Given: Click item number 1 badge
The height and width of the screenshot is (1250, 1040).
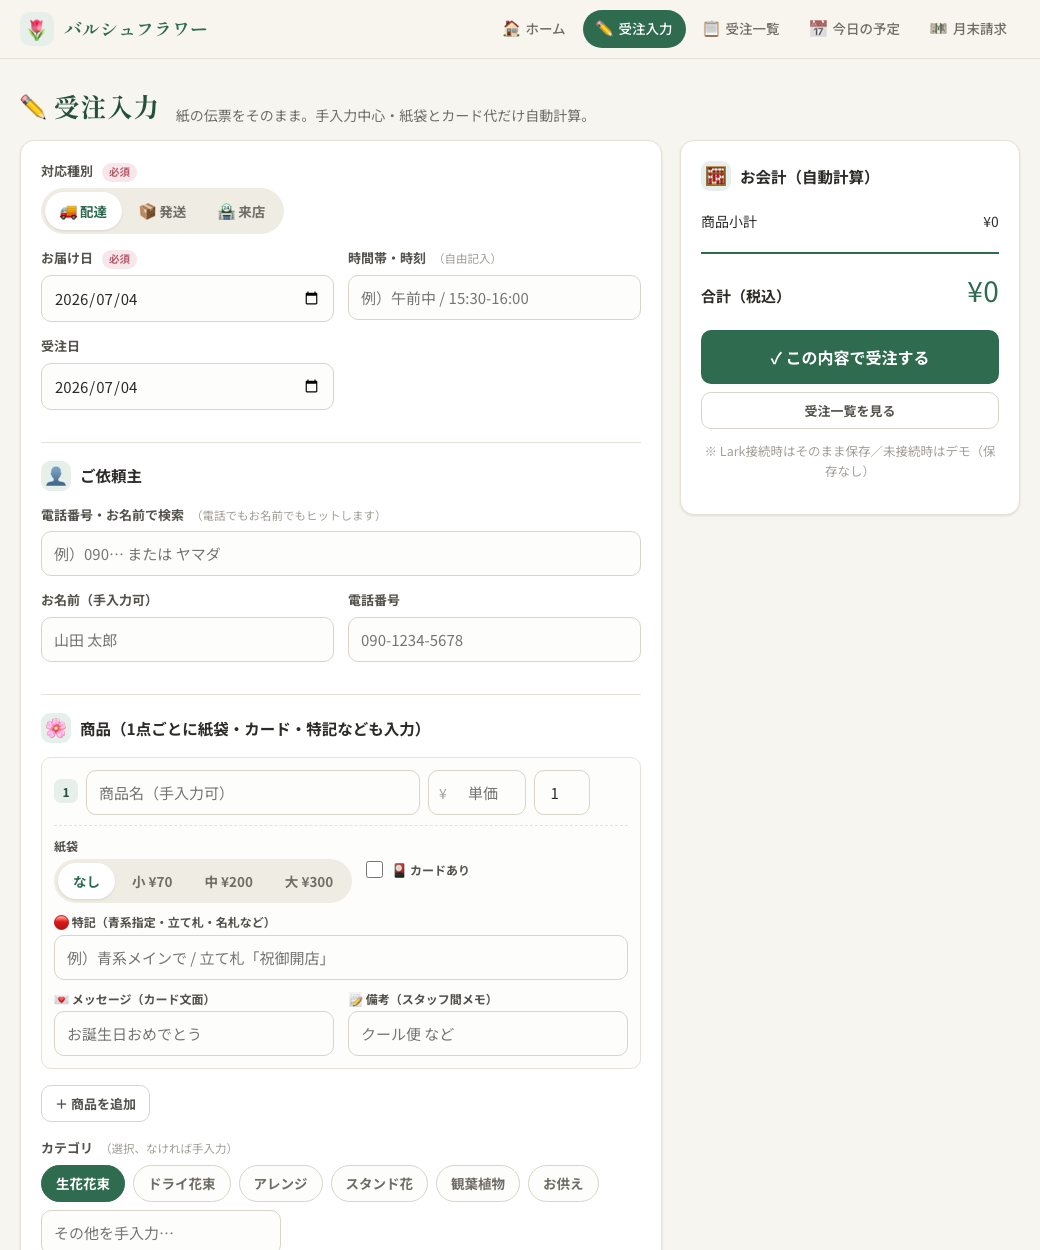Looking at the screenshot, I should click(x=66, y=792).
